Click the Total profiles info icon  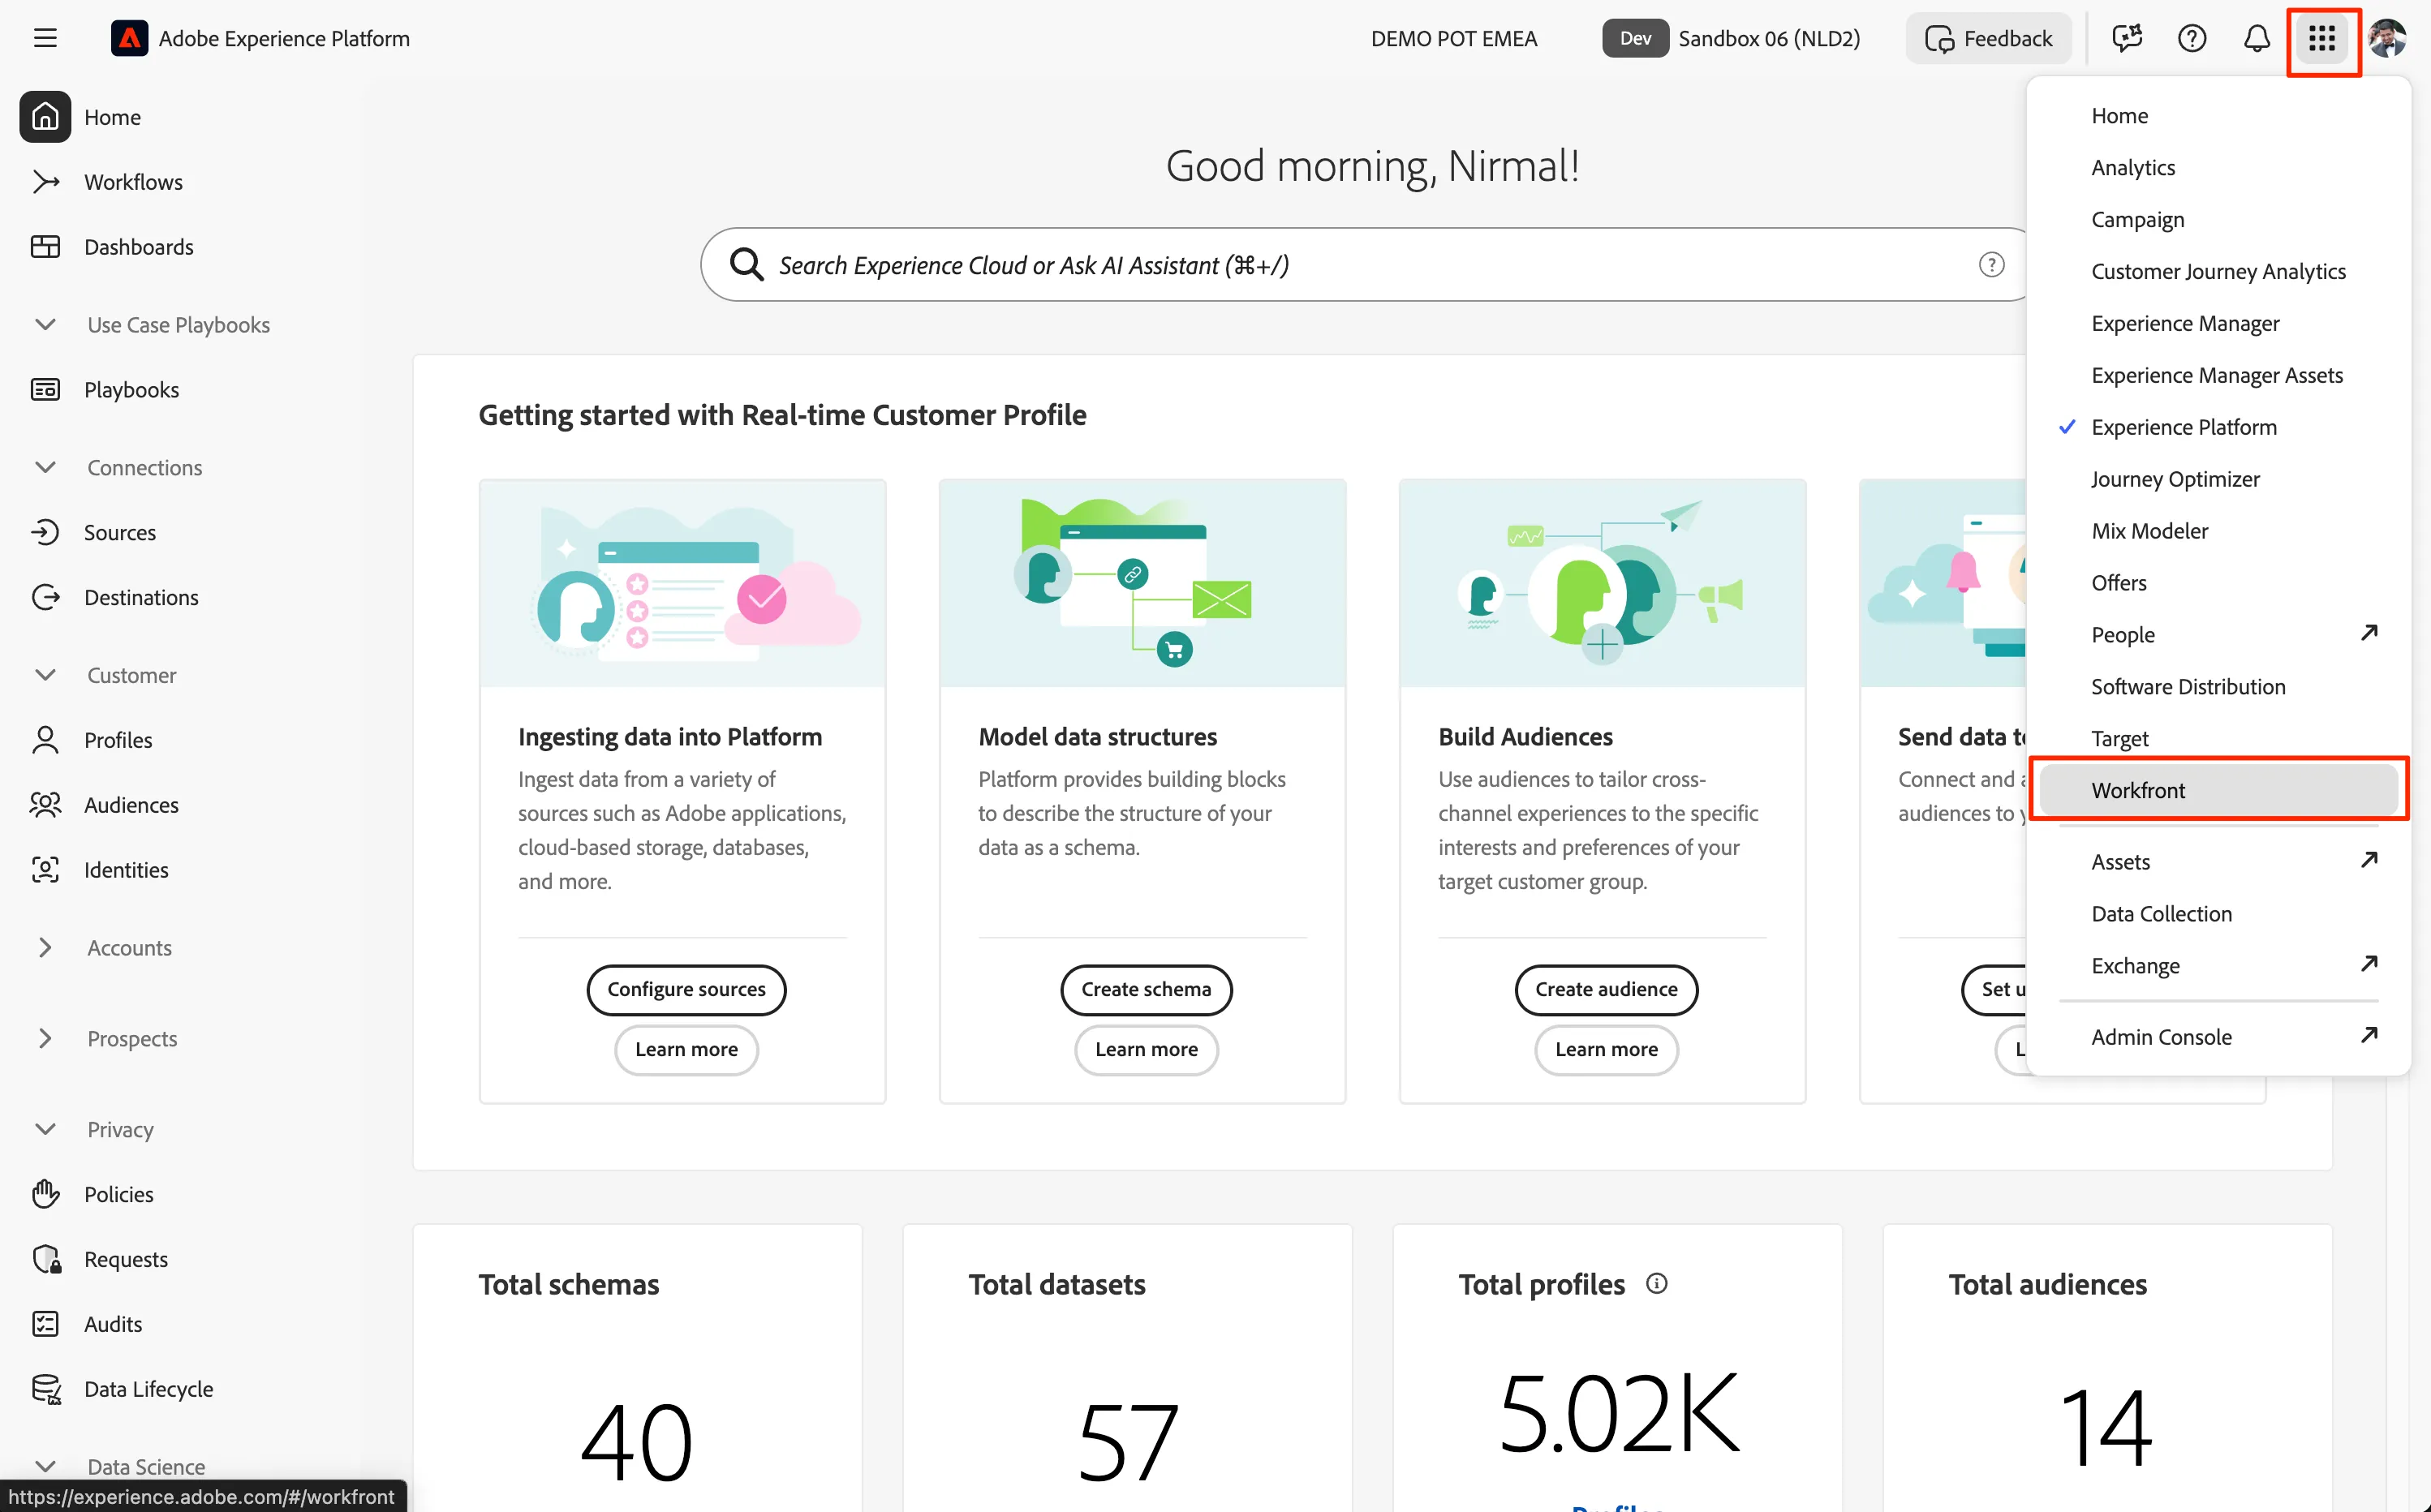coord(1656,1283)
